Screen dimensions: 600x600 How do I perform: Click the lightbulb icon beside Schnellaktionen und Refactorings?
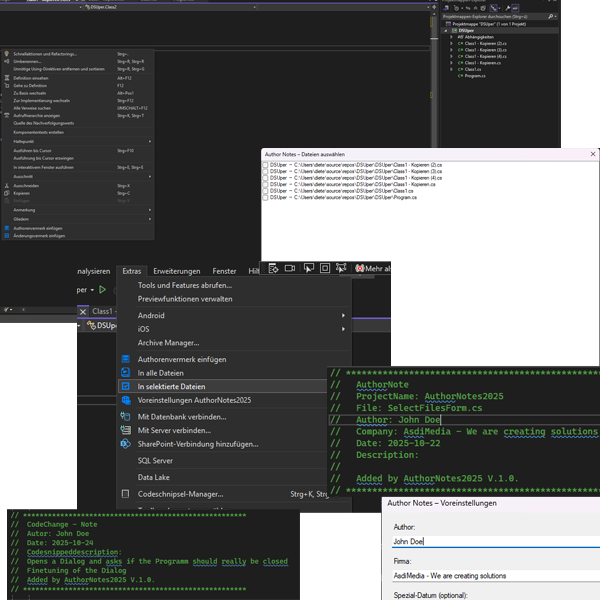(x=7, y=54)
